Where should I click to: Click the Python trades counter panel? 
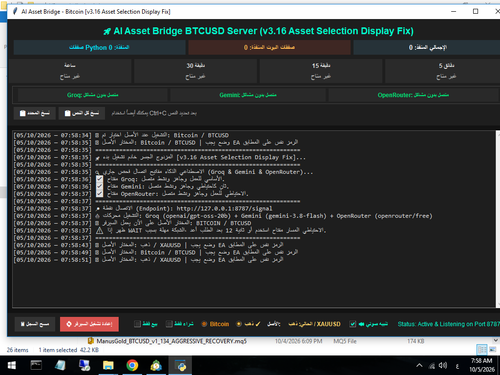tap(99, 47)
